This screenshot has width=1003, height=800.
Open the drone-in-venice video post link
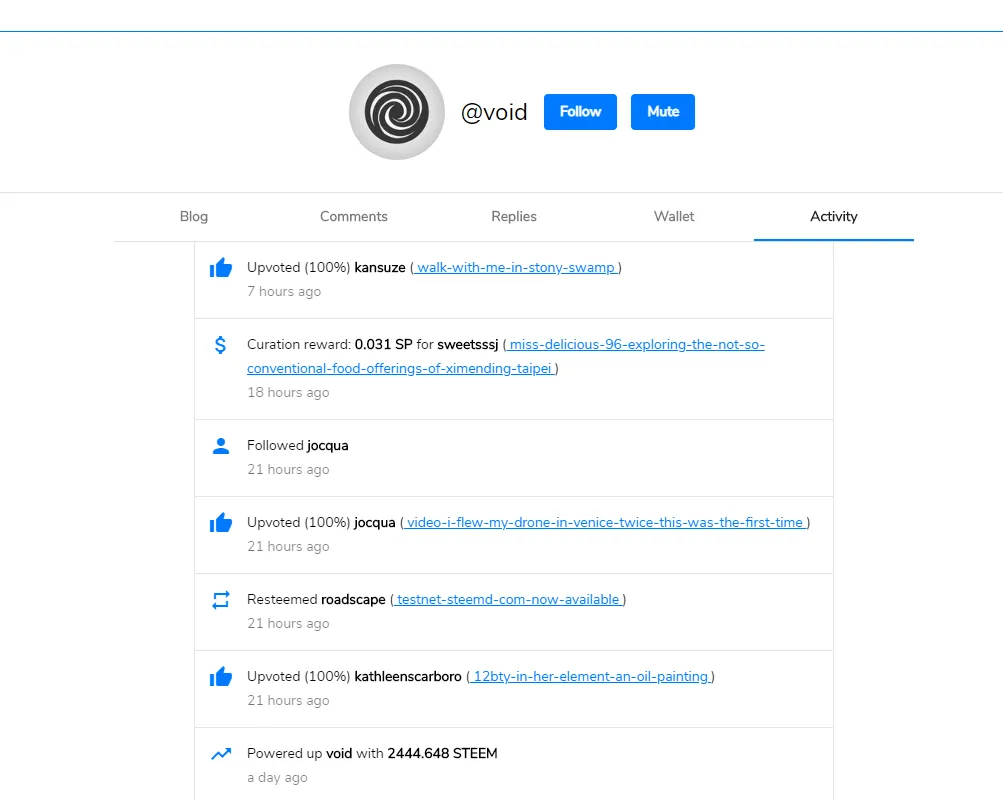click(x=604, y=522)
